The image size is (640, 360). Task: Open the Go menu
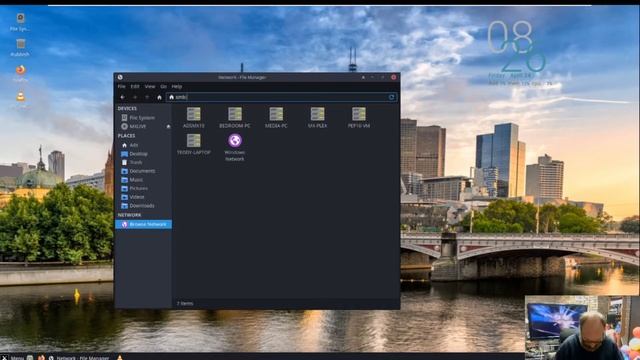click(163, 87)
